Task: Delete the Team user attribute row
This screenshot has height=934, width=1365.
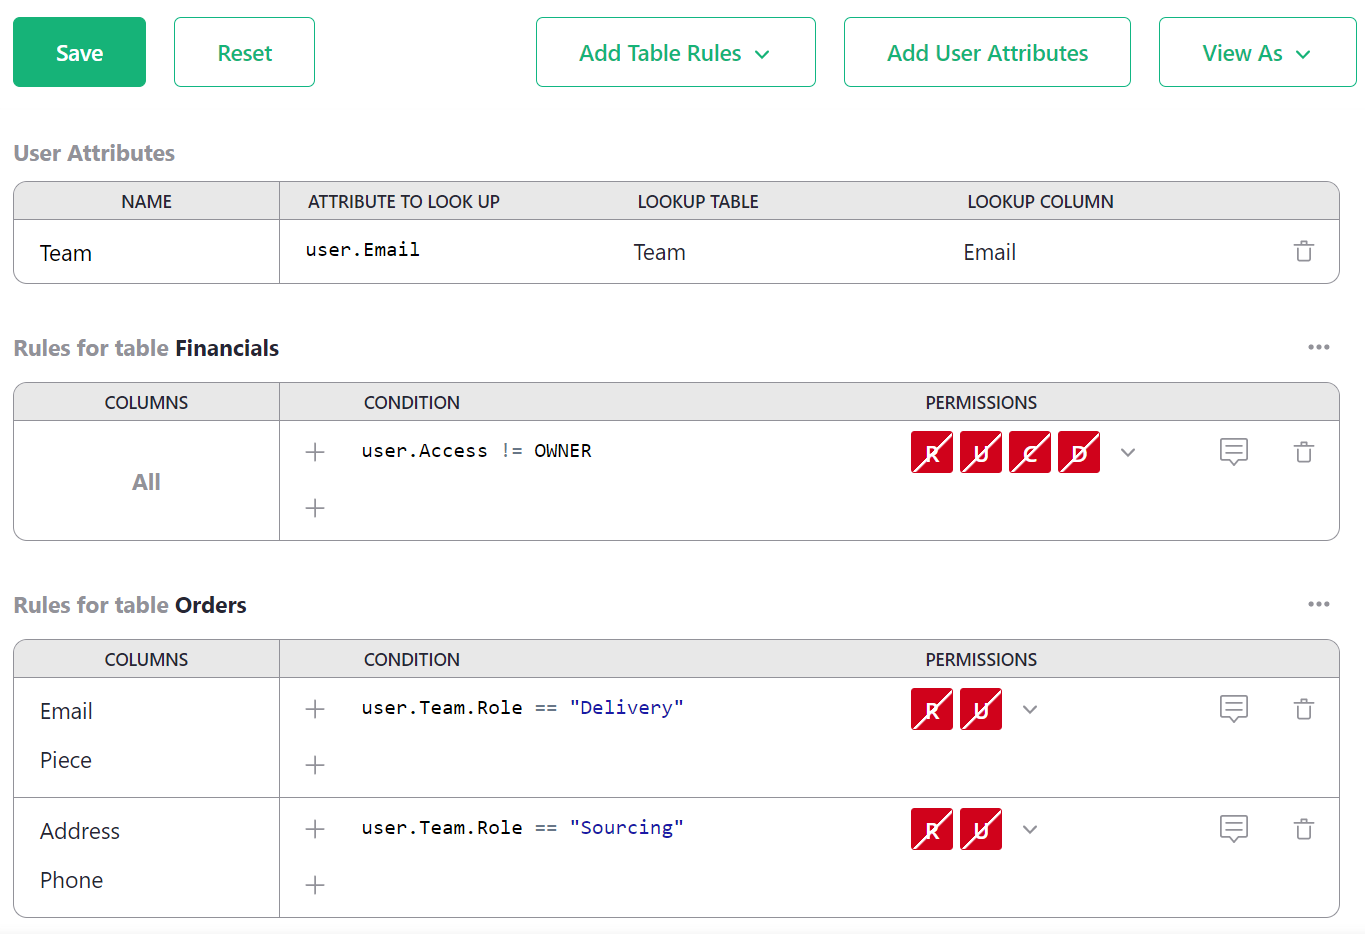Action: point(1303,251)
